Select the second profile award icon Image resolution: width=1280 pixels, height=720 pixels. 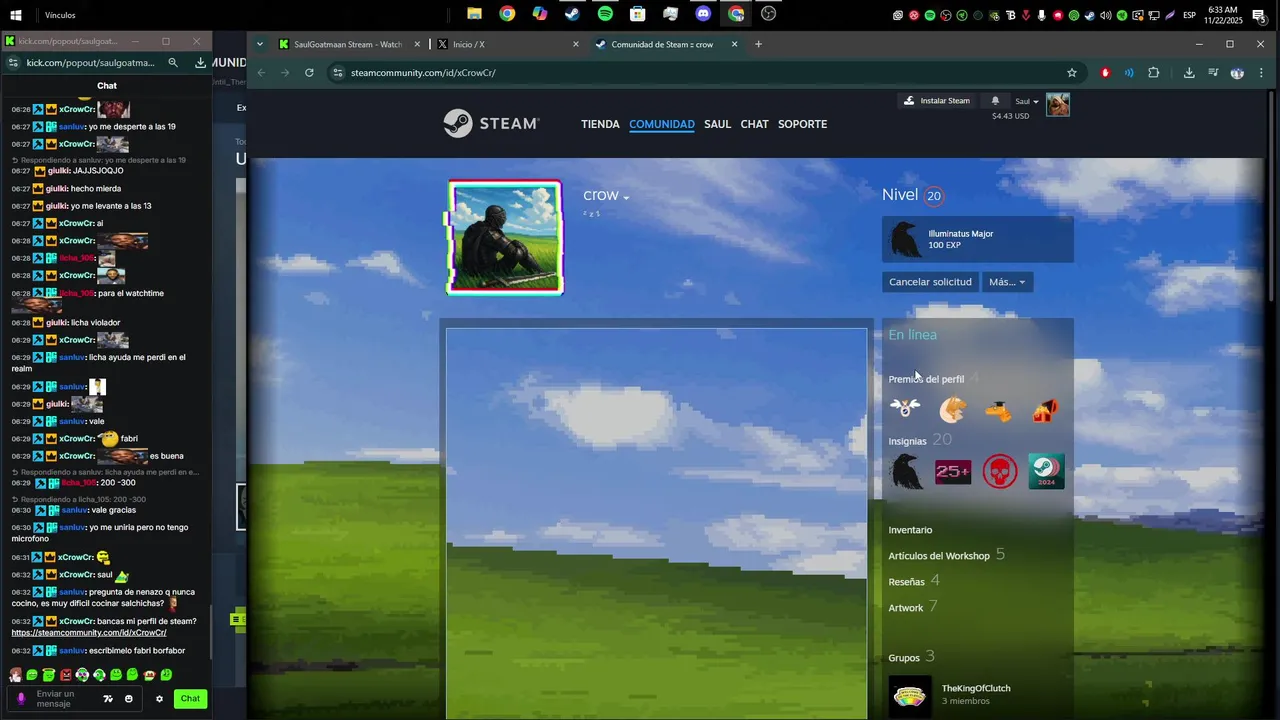[952, 409]
